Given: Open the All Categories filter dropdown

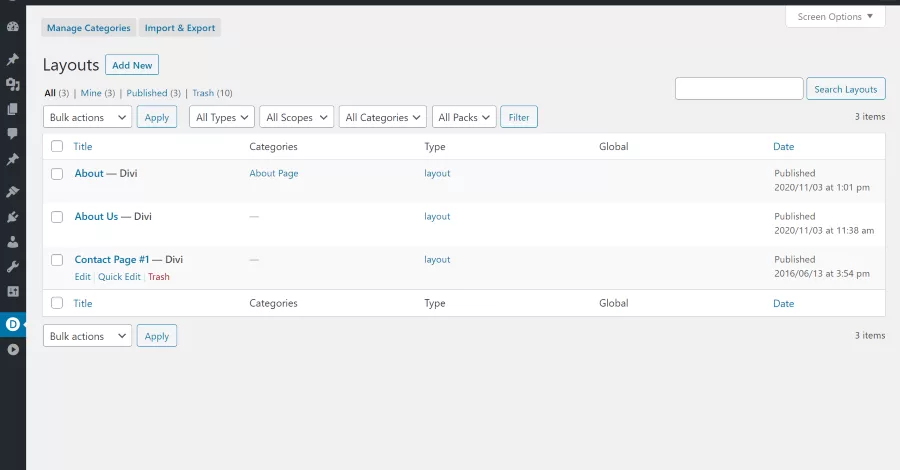Looking at the screenshot, I should 383,117.
